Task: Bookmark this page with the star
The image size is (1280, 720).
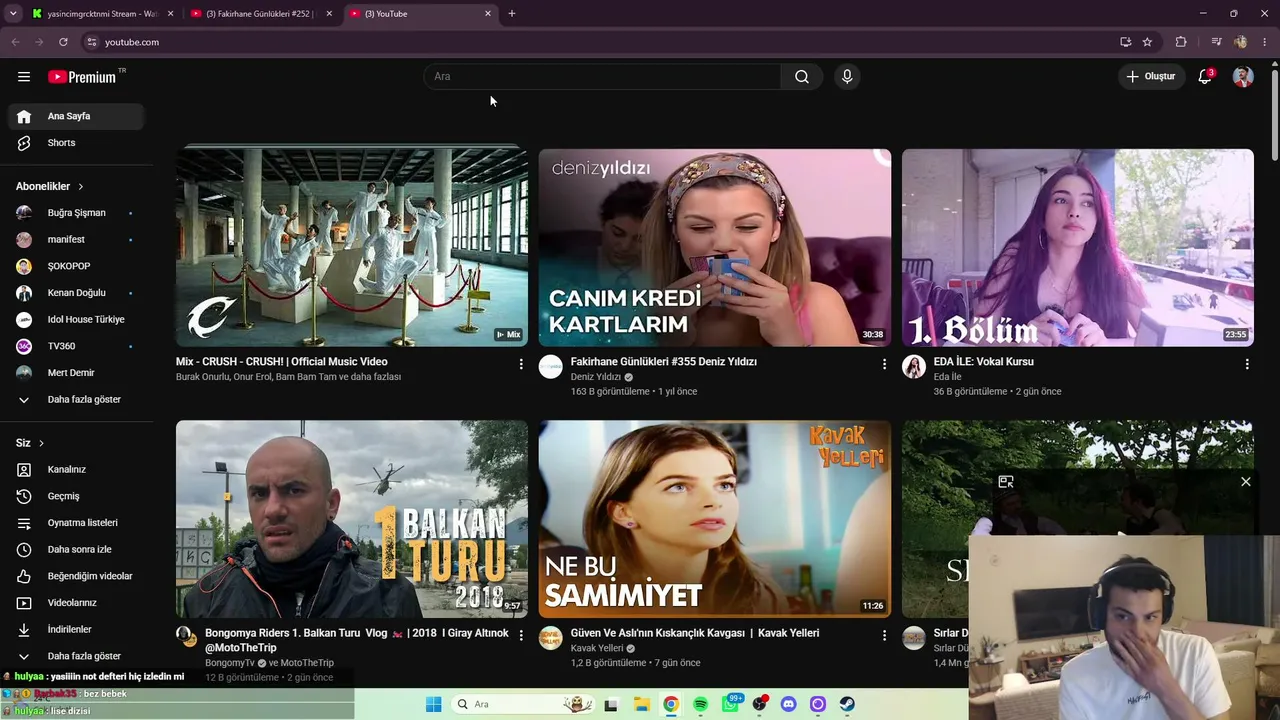Action: [x=1147, y=42]
